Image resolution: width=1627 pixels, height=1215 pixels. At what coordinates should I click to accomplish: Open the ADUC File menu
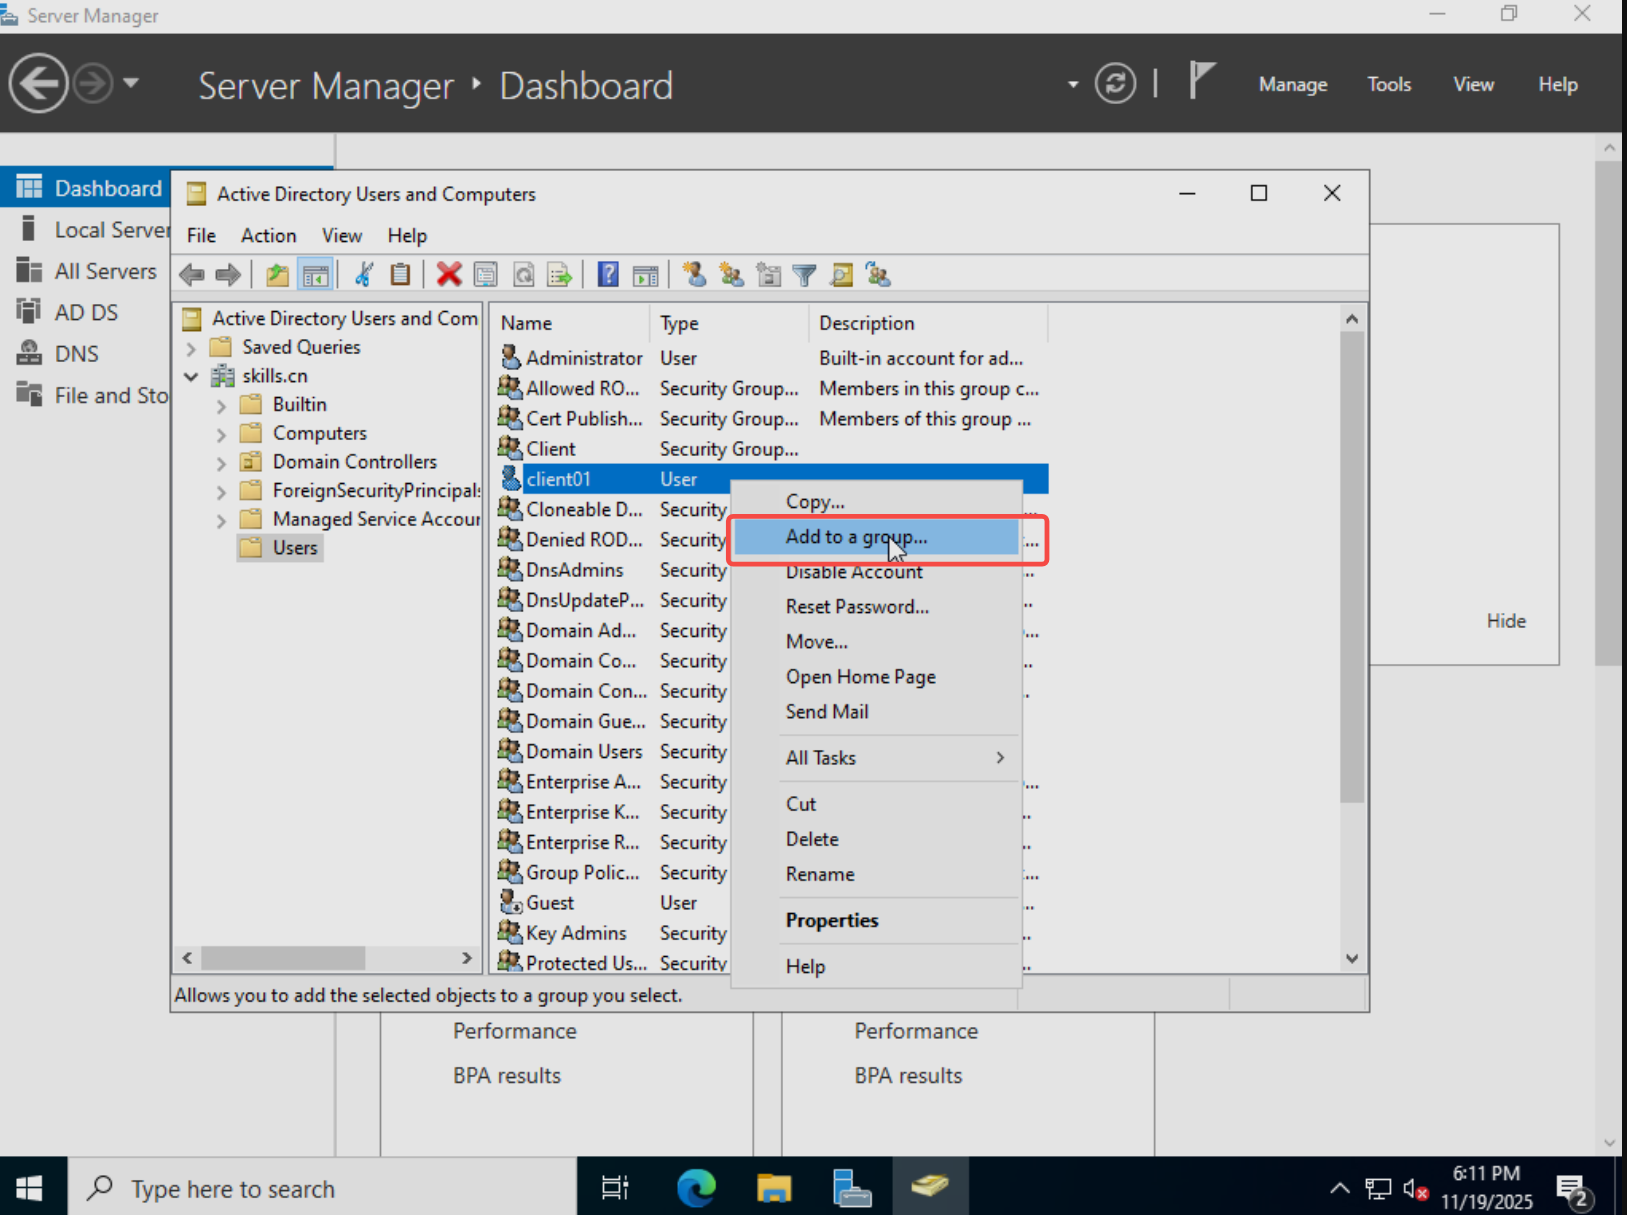pos(201,236)
